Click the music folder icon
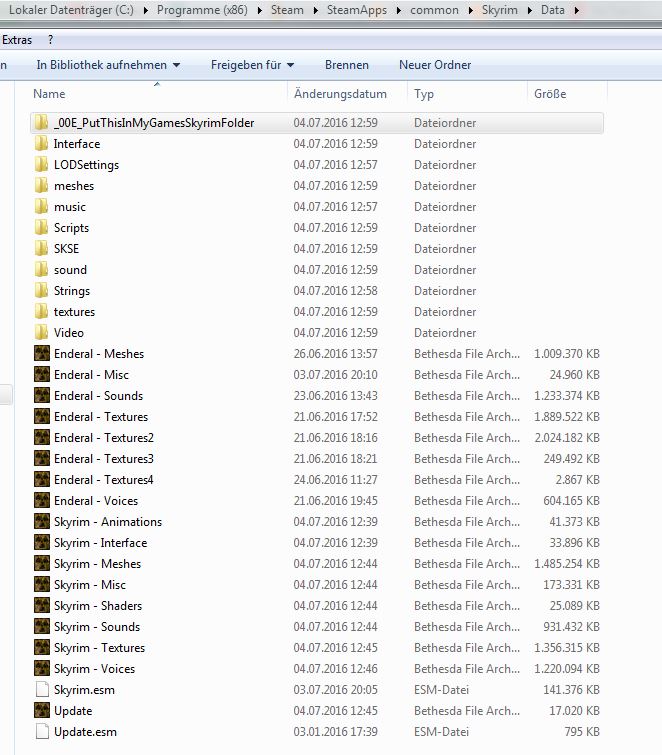 [42, 207]
